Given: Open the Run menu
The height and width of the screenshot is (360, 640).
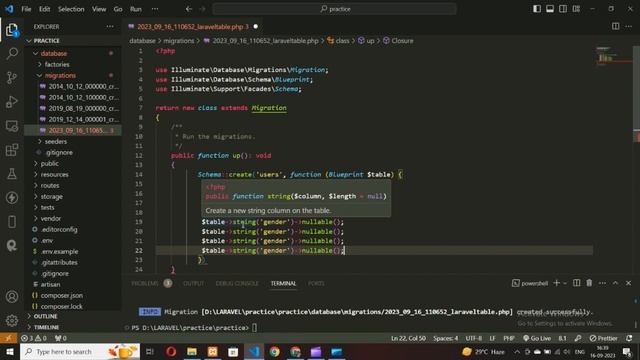Looking at the screenshot, I should (x=136, y=9).
